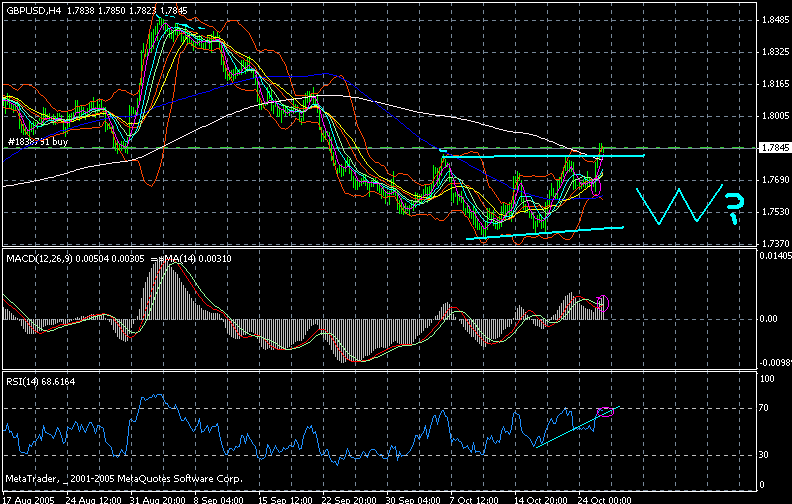Select the yellow-cyan question mark annotation

732,207
